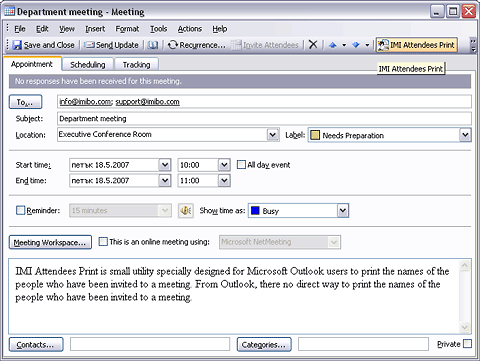Click the blue Busy color swatch

coord(255,211)
